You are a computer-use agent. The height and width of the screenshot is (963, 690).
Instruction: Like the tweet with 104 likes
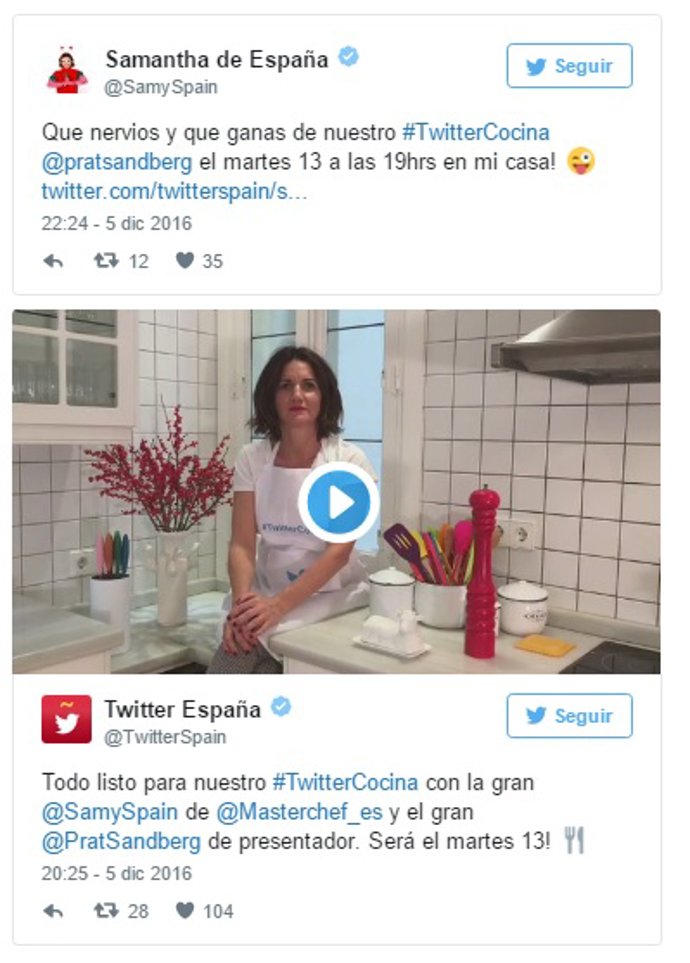tap(185, 910)
